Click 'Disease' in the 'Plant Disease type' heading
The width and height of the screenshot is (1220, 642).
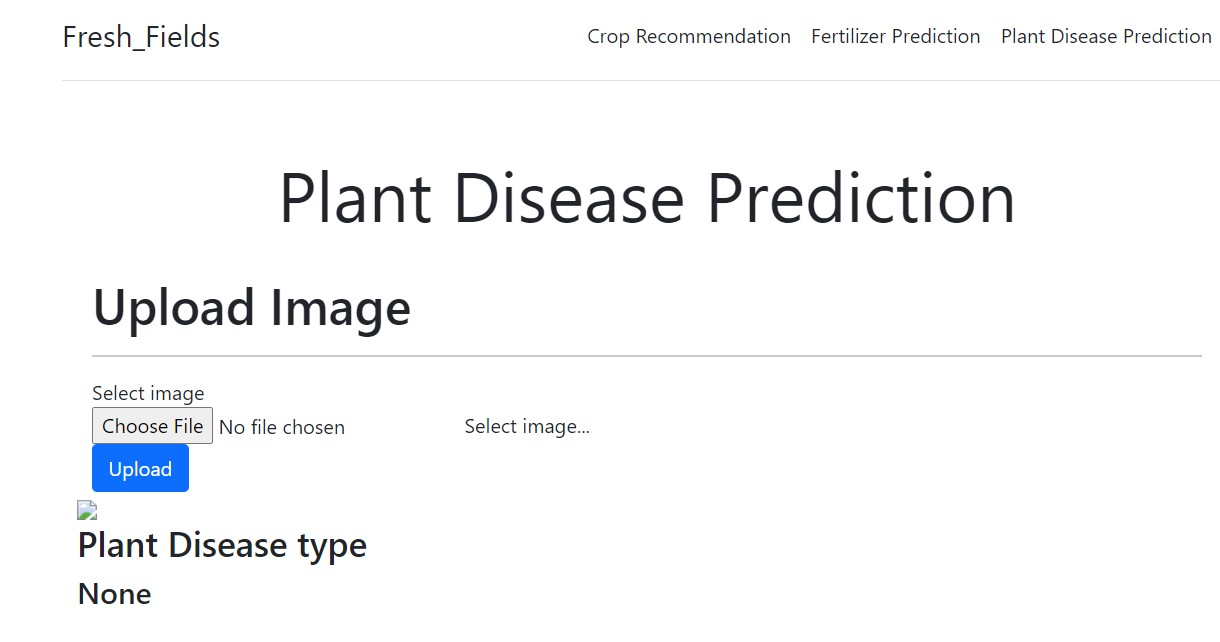click(x=228, y=546)
